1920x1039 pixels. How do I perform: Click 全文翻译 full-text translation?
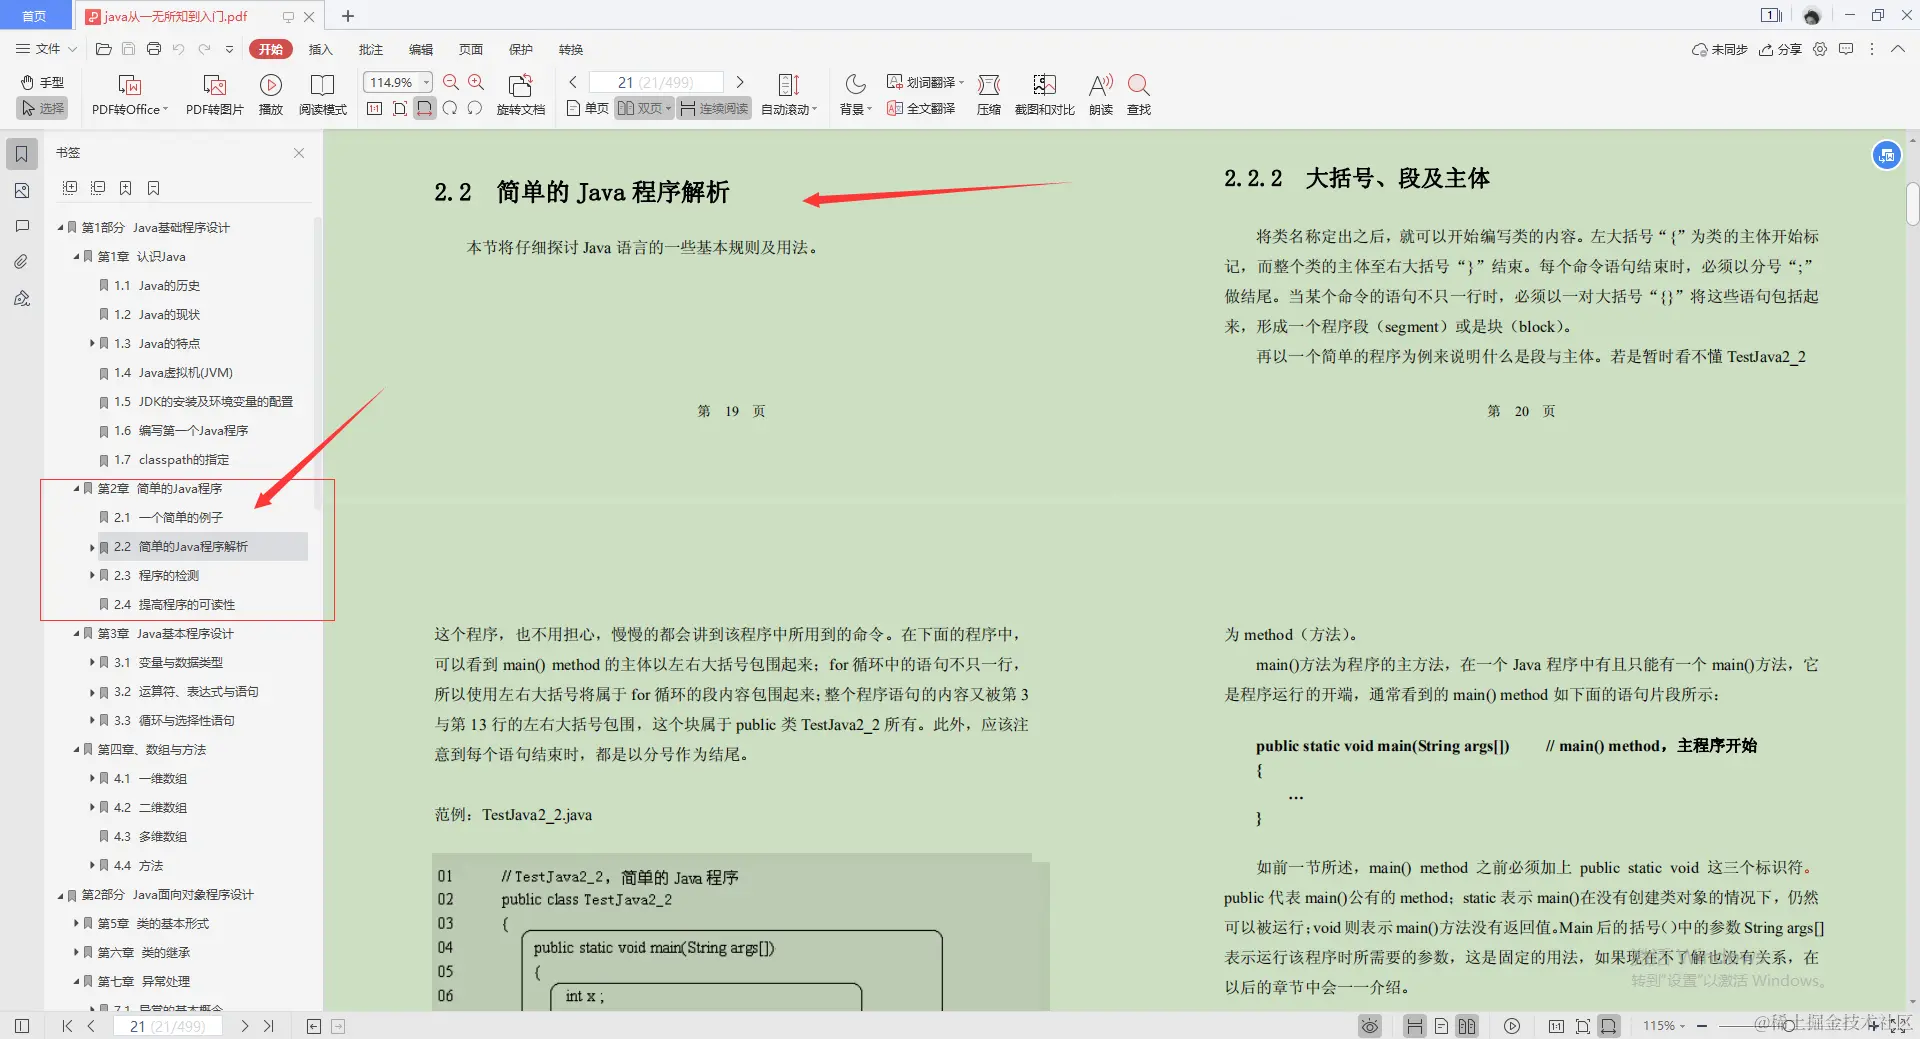click(921, 108)
